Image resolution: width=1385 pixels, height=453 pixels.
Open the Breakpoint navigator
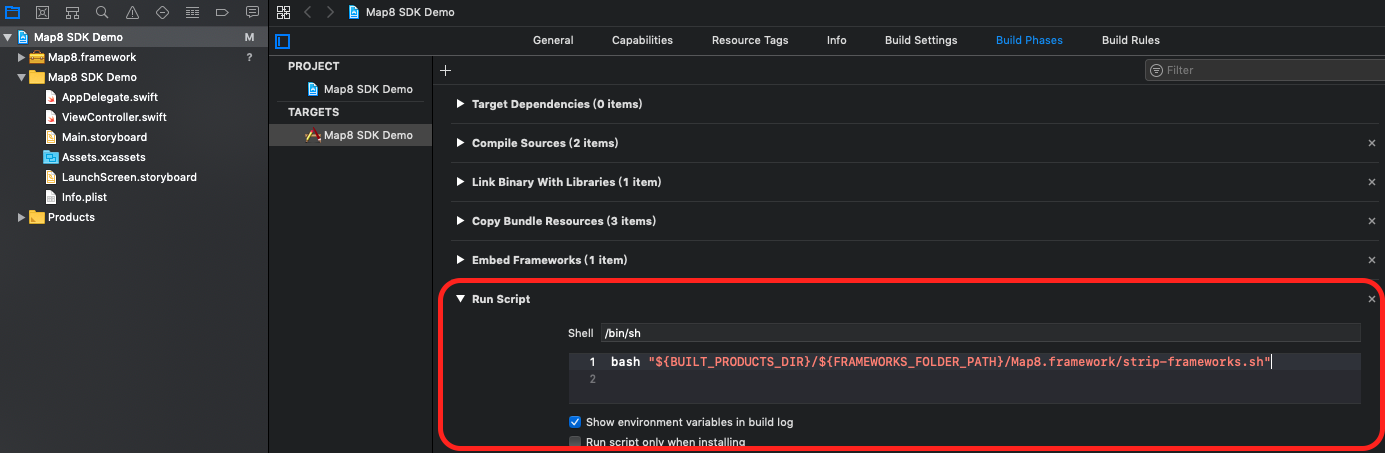point(222,12)
